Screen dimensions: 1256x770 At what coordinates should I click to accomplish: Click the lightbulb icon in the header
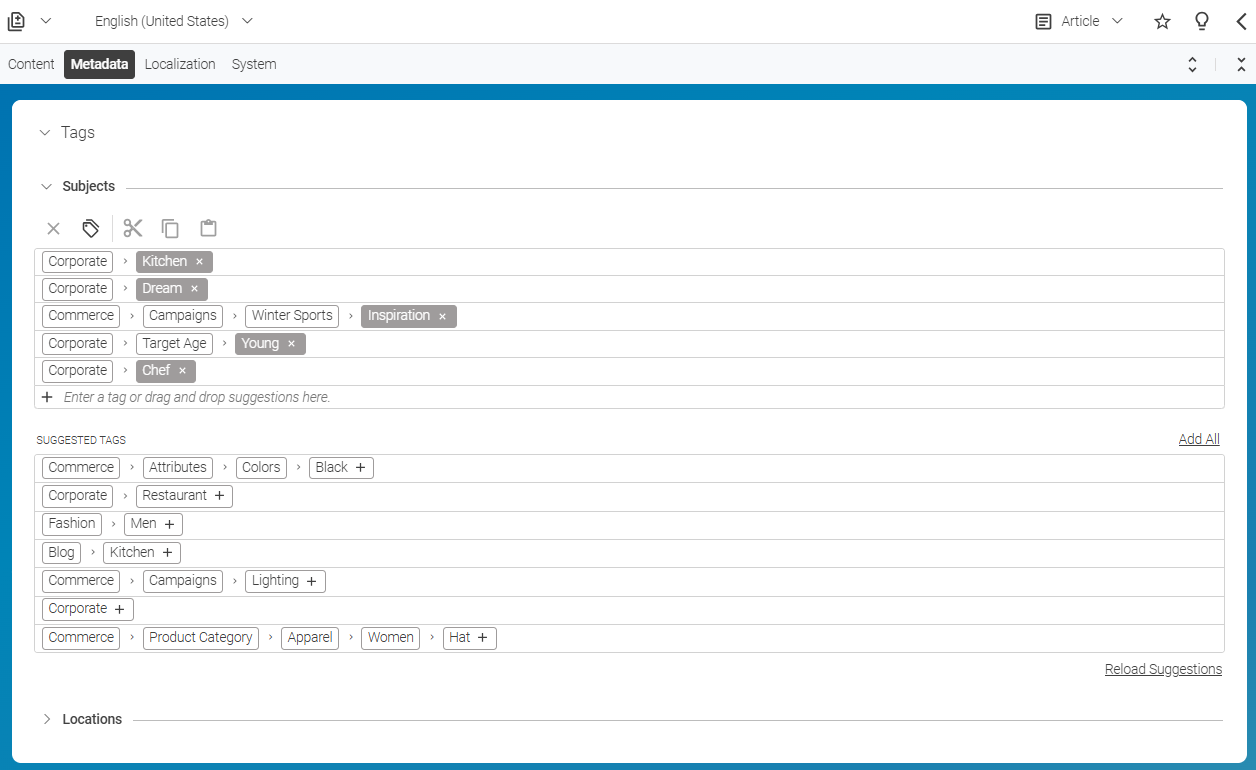click(1202, 21)
